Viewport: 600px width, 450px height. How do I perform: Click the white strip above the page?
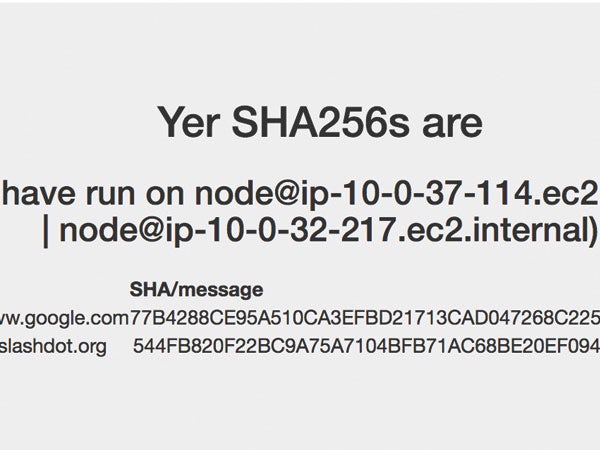tap(300, 1)
